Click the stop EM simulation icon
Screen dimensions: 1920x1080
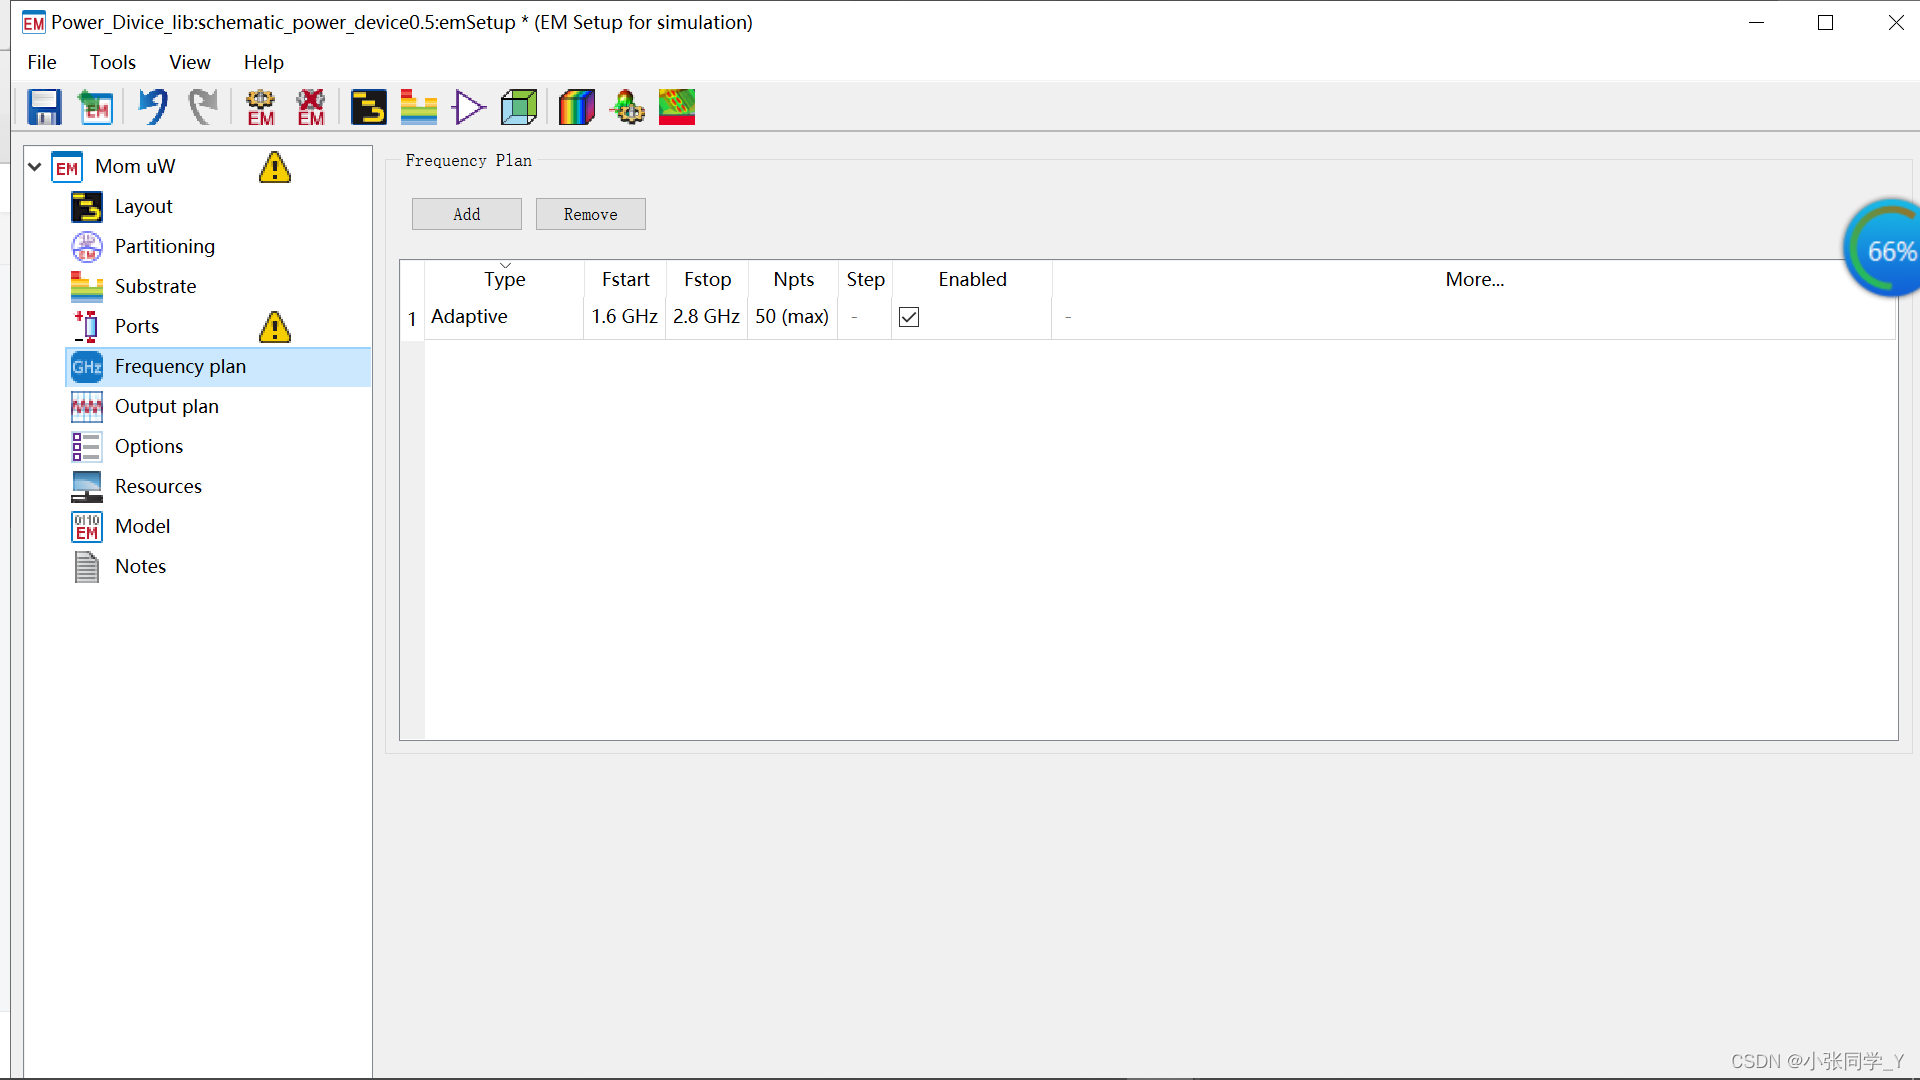[311, 107]
